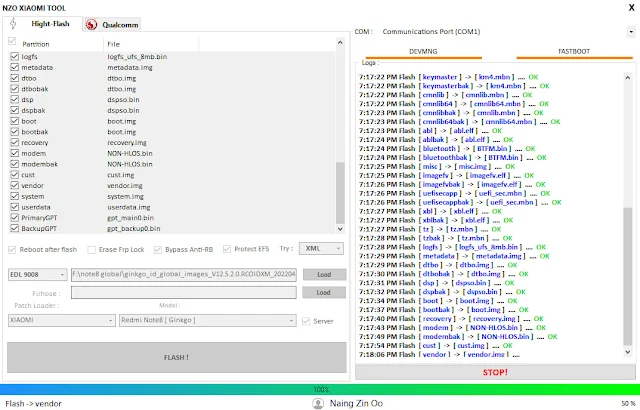Click the FLASH ! button
The image size is (640, 410).
pyautogui.click(x=177, y=357)
